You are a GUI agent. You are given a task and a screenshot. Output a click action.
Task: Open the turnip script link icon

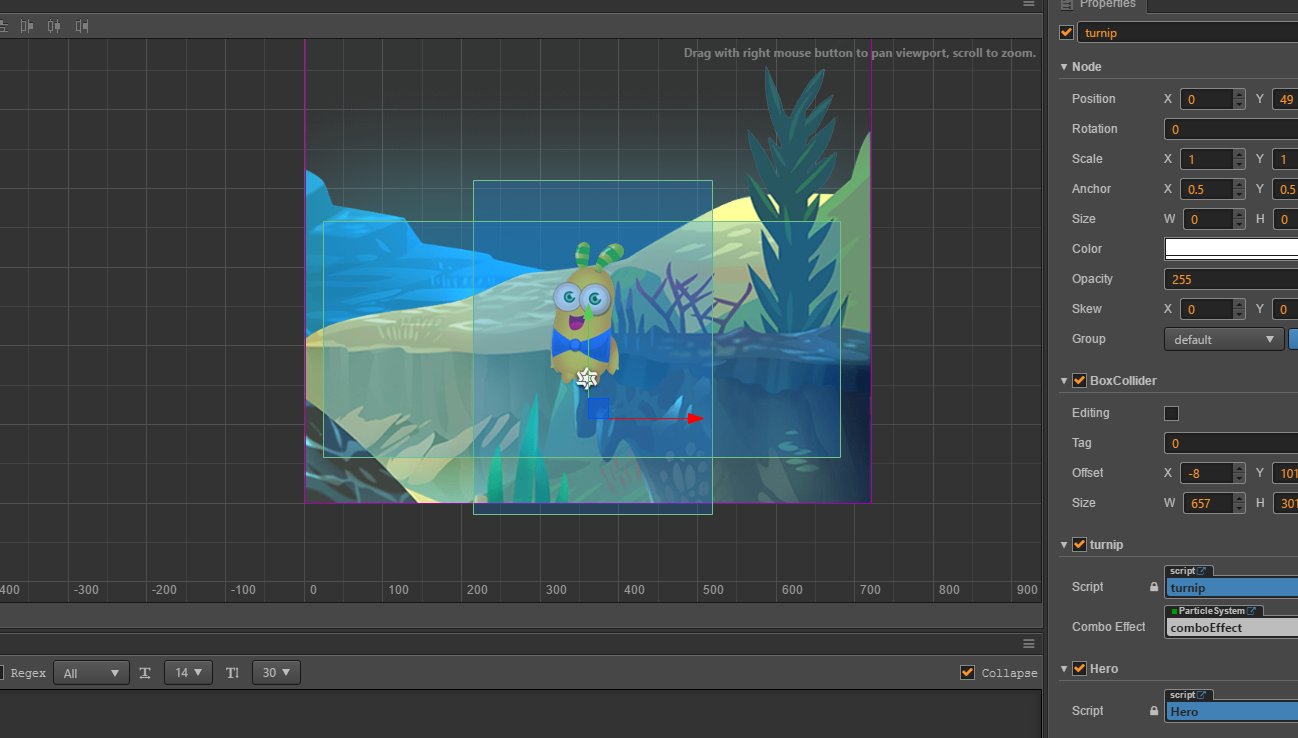1202,571
